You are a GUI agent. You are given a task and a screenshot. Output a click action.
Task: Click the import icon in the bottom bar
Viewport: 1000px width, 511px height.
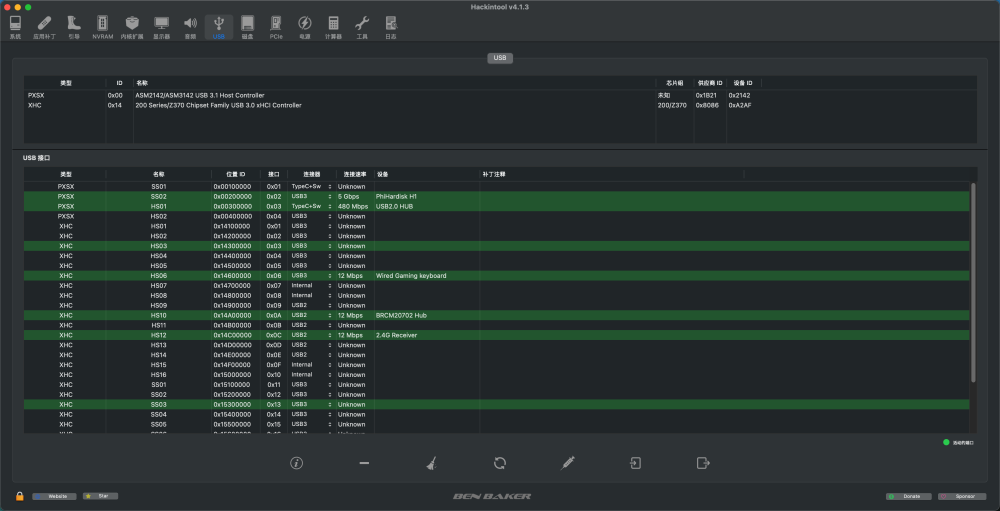tap(635, 463)
